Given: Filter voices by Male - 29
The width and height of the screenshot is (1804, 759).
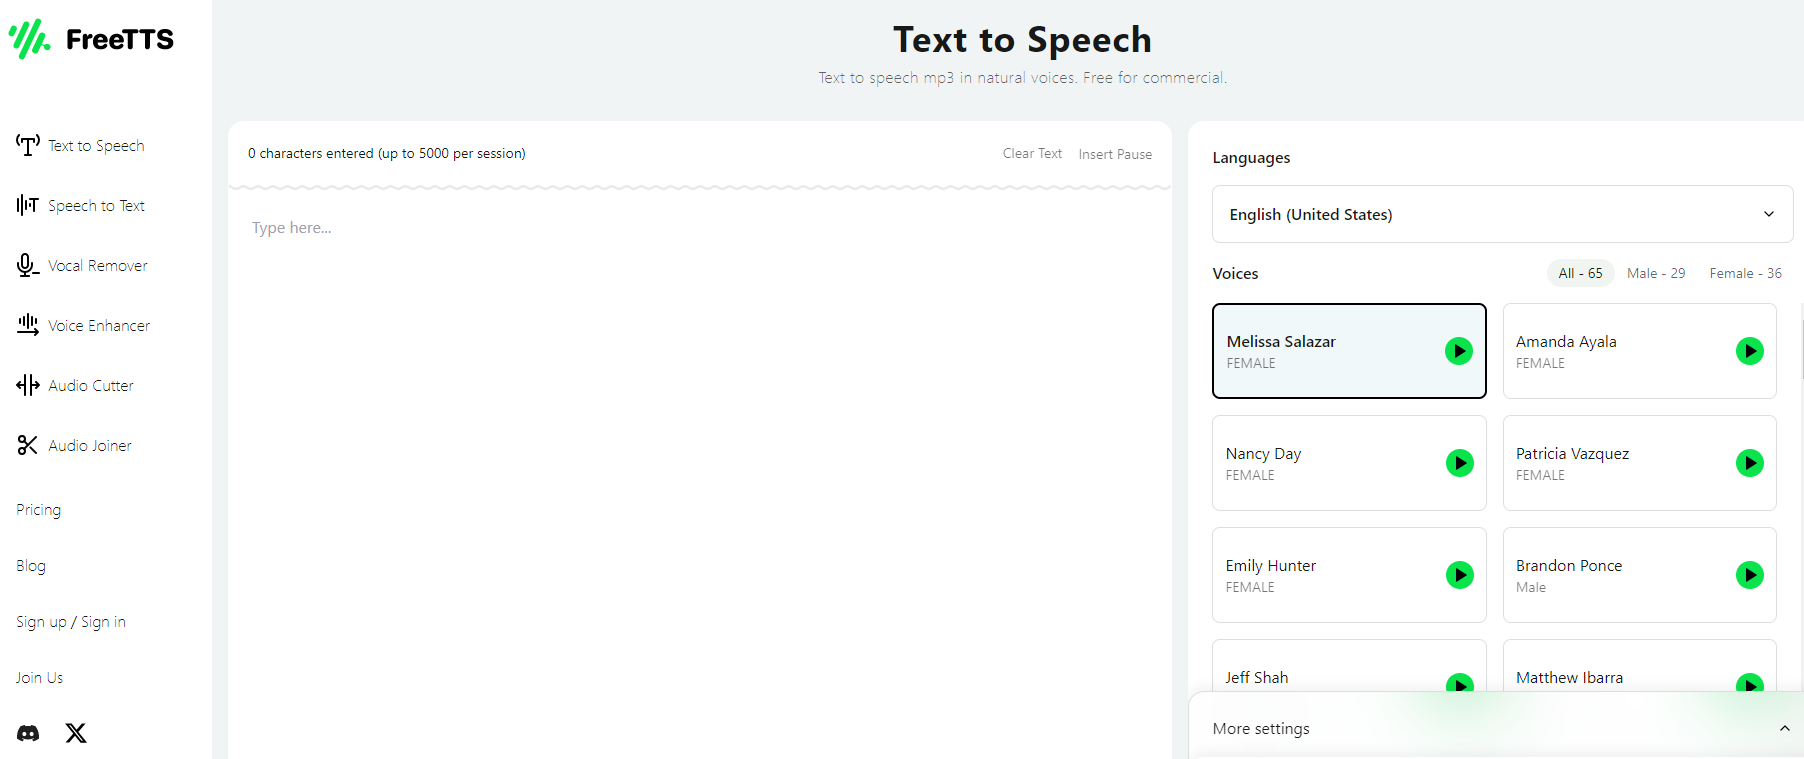Looking at the screenshot, I should click(1655, 273).
